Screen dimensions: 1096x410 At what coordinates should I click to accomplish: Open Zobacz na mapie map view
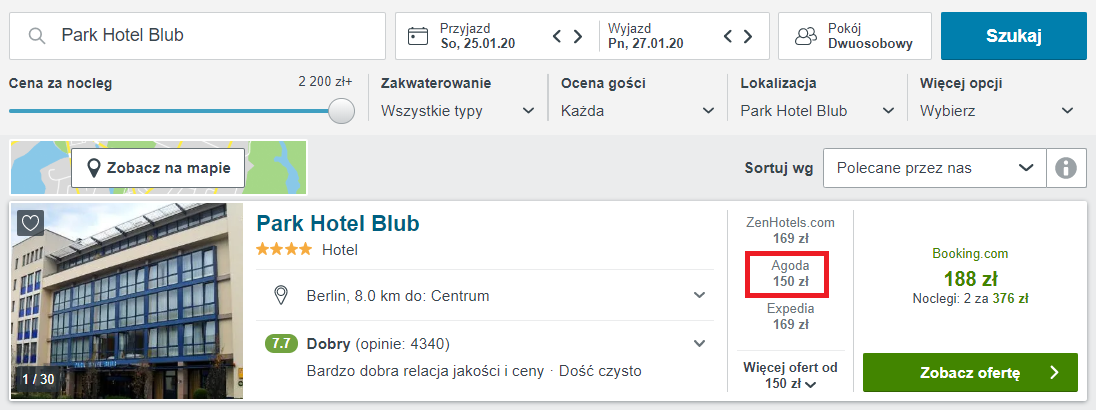pyautogui.click(x=158, y=168)
